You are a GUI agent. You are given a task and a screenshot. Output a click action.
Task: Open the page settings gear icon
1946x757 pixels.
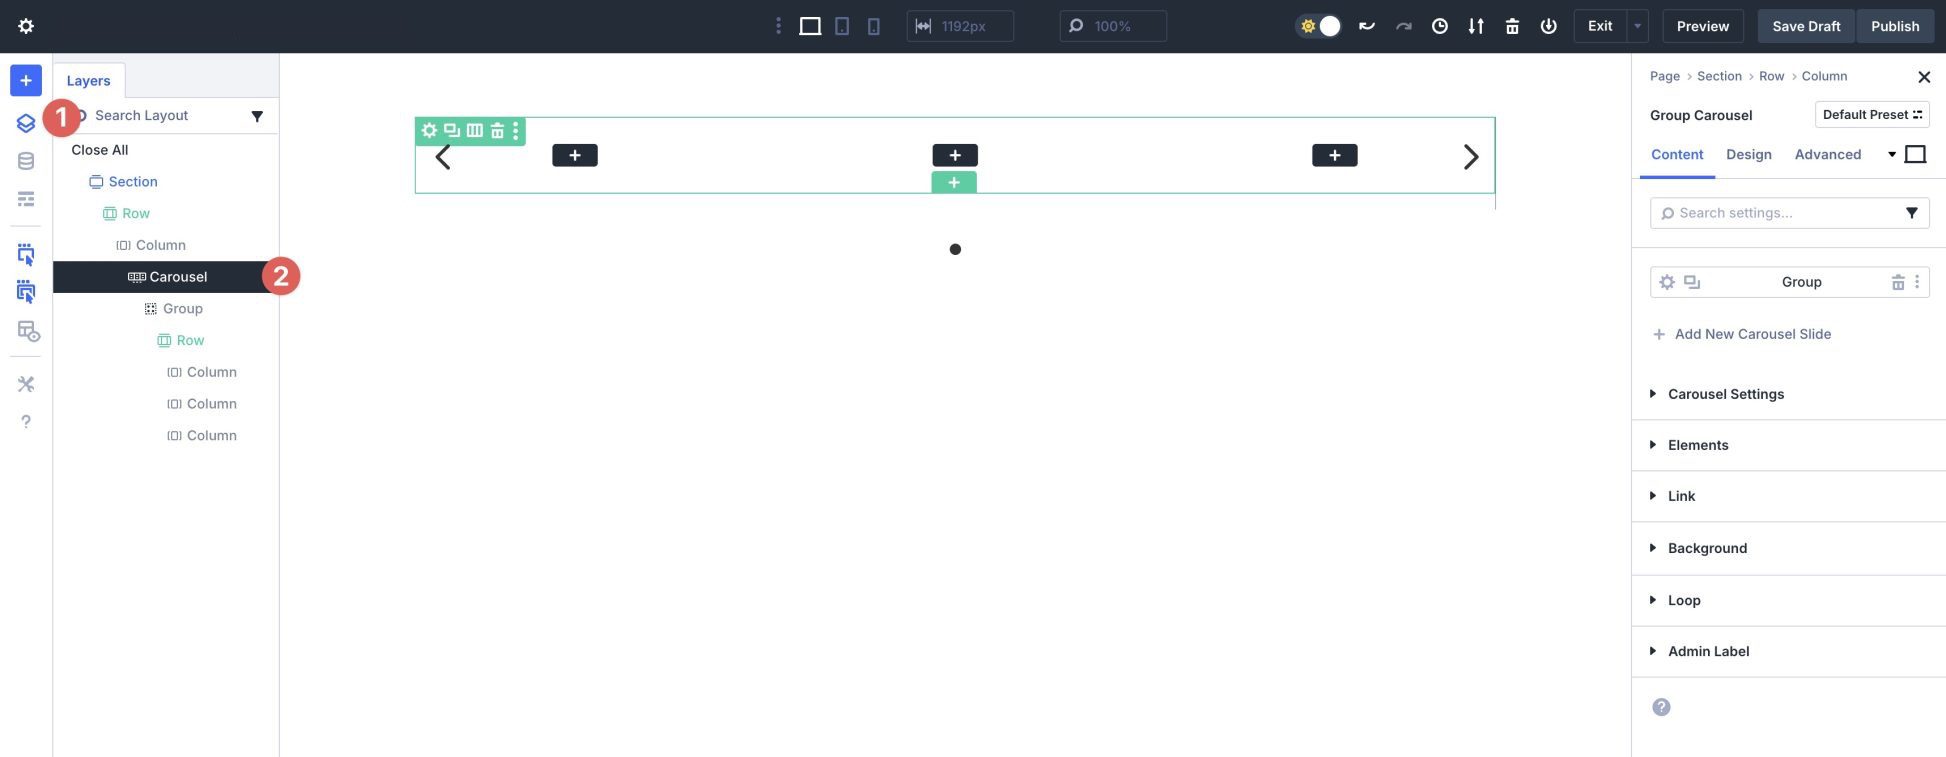click(x=26, y=26)
